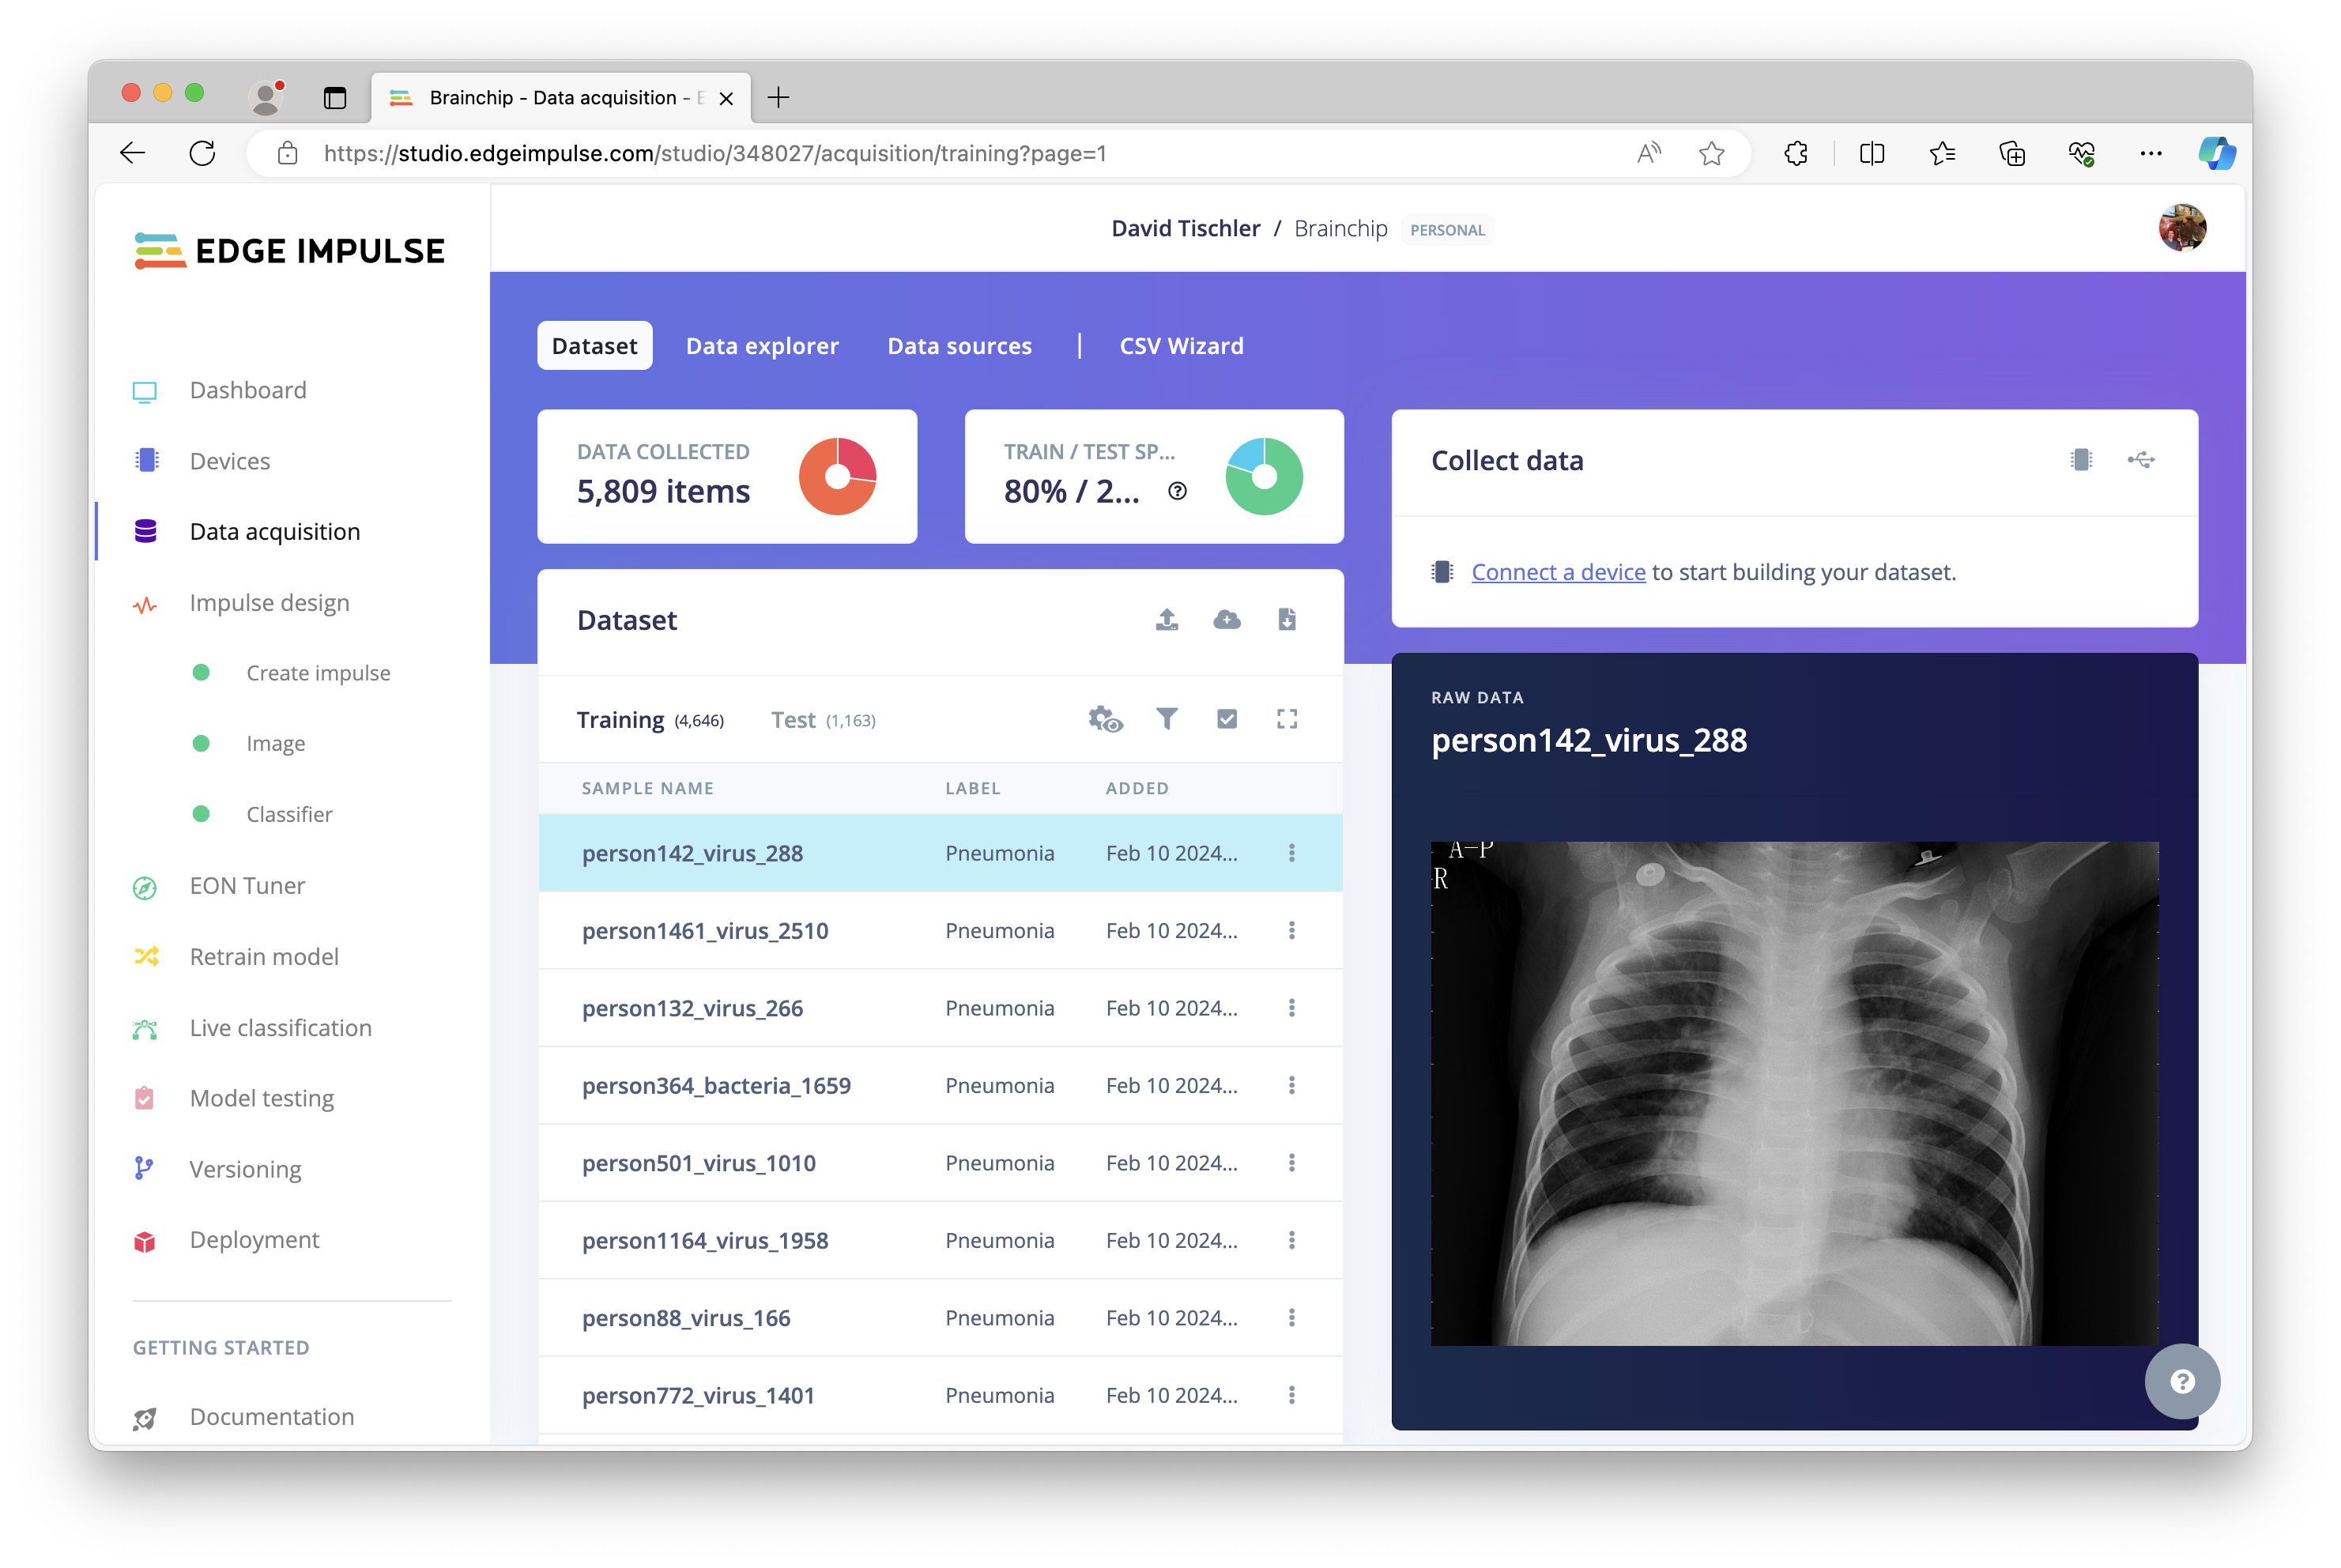Open the EON Tuner section
This screenshot has height=1568, width=2341.
coord(247,885)
